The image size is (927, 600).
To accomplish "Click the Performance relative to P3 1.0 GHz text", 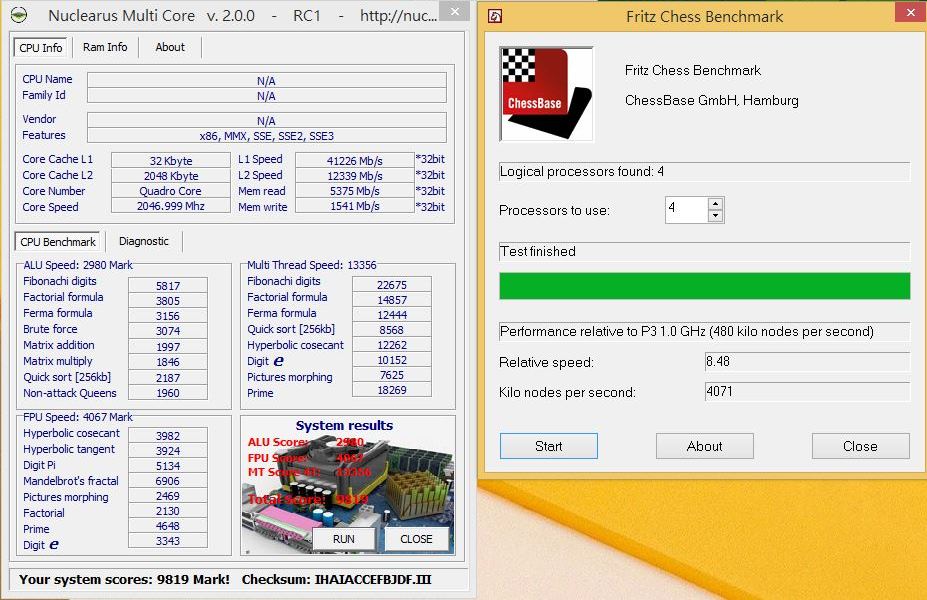I will (687, 331).
